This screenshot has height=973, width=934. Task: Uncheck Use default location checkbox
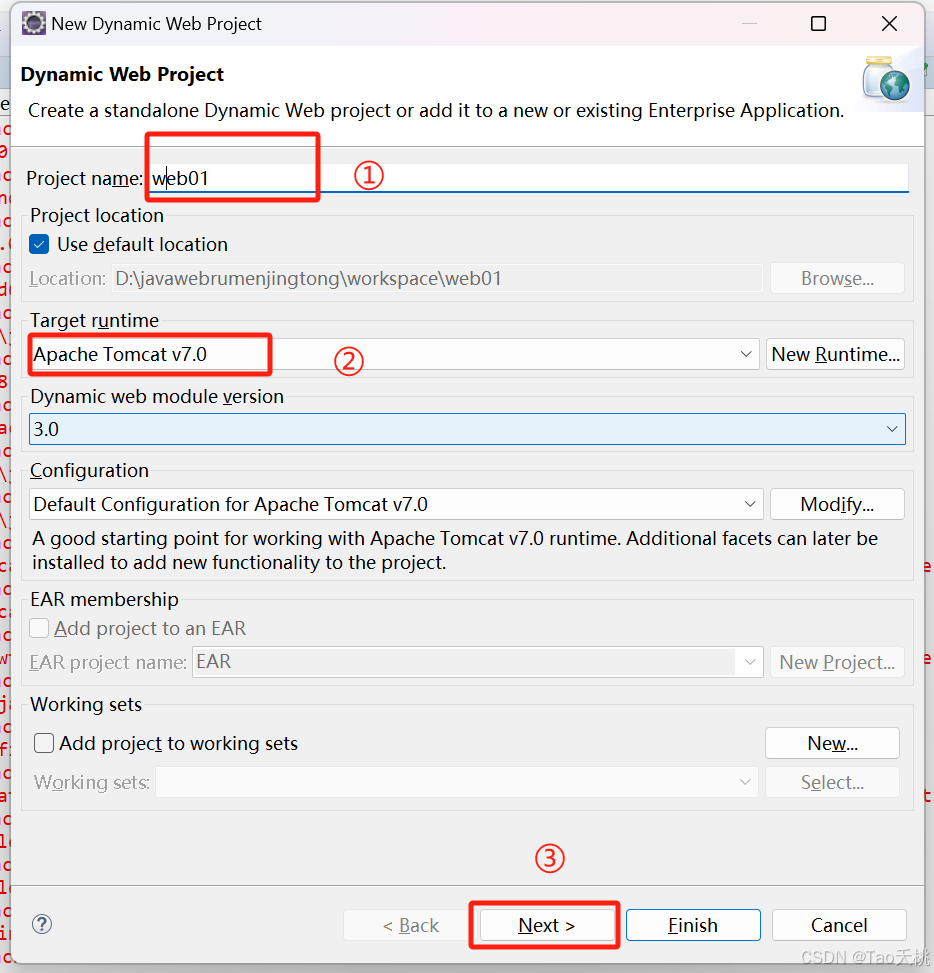(39, 244)
